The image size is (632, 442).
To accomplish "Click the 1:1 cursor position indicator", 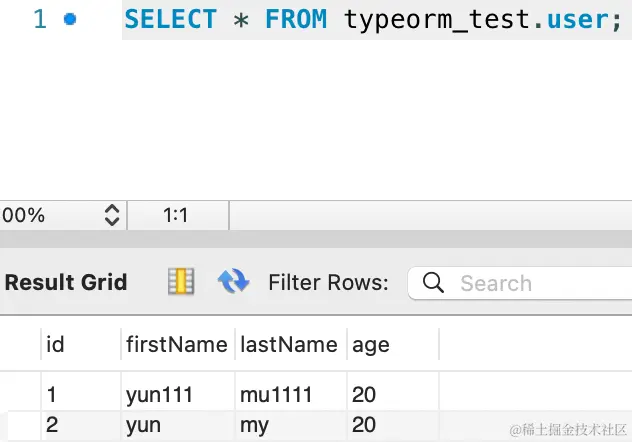I will pyautogui.click(x=175, y=214).
